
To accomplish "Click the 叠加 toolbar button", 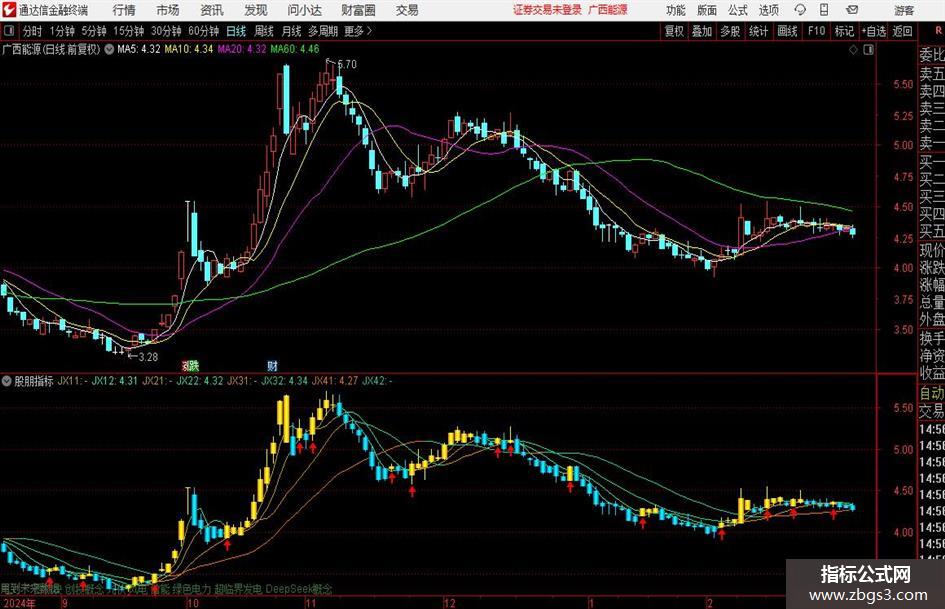I will pos(702,31).
